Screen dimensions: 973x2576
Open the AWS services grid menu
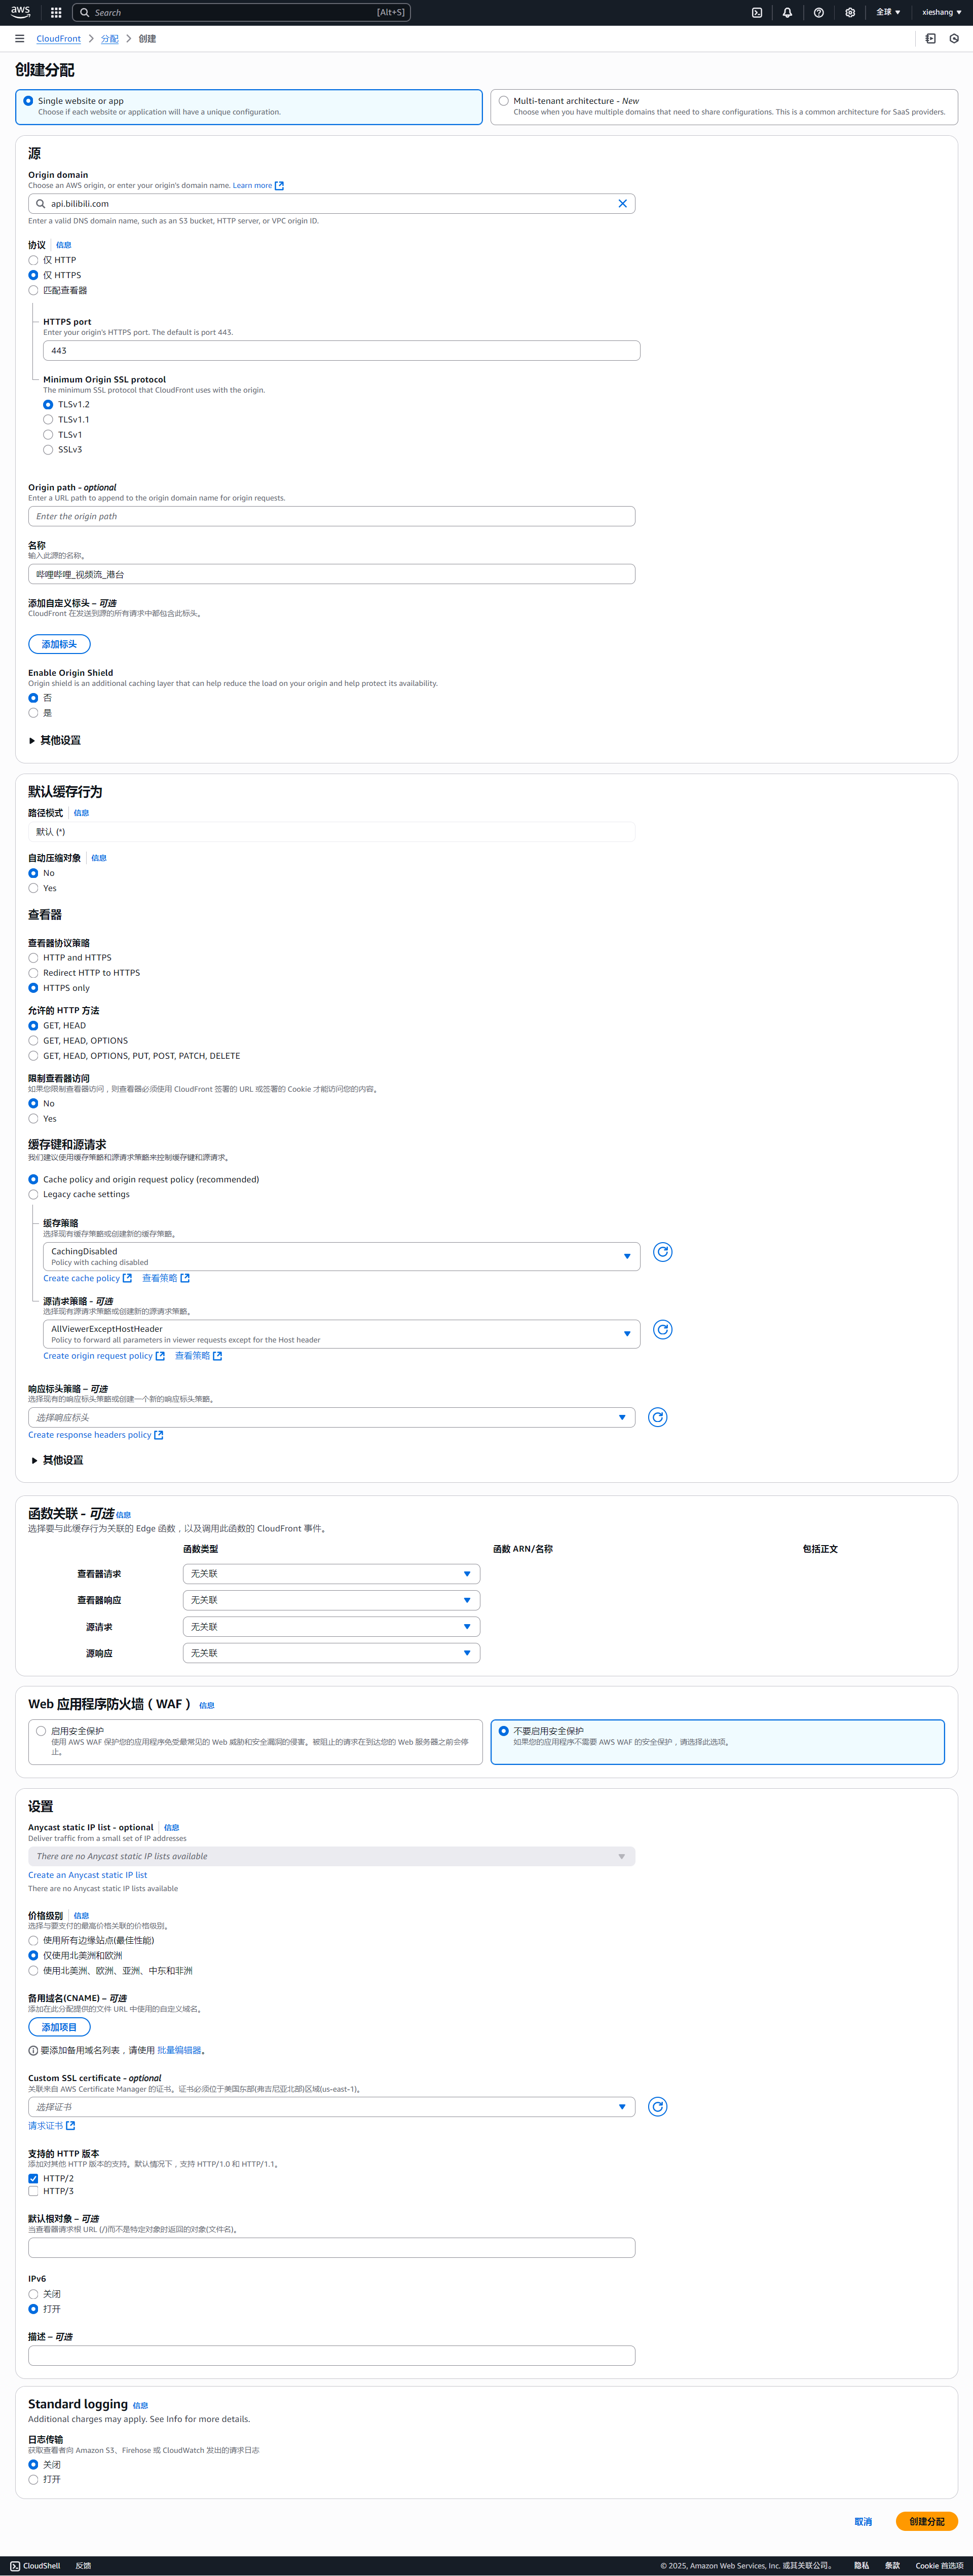[56, 13]
